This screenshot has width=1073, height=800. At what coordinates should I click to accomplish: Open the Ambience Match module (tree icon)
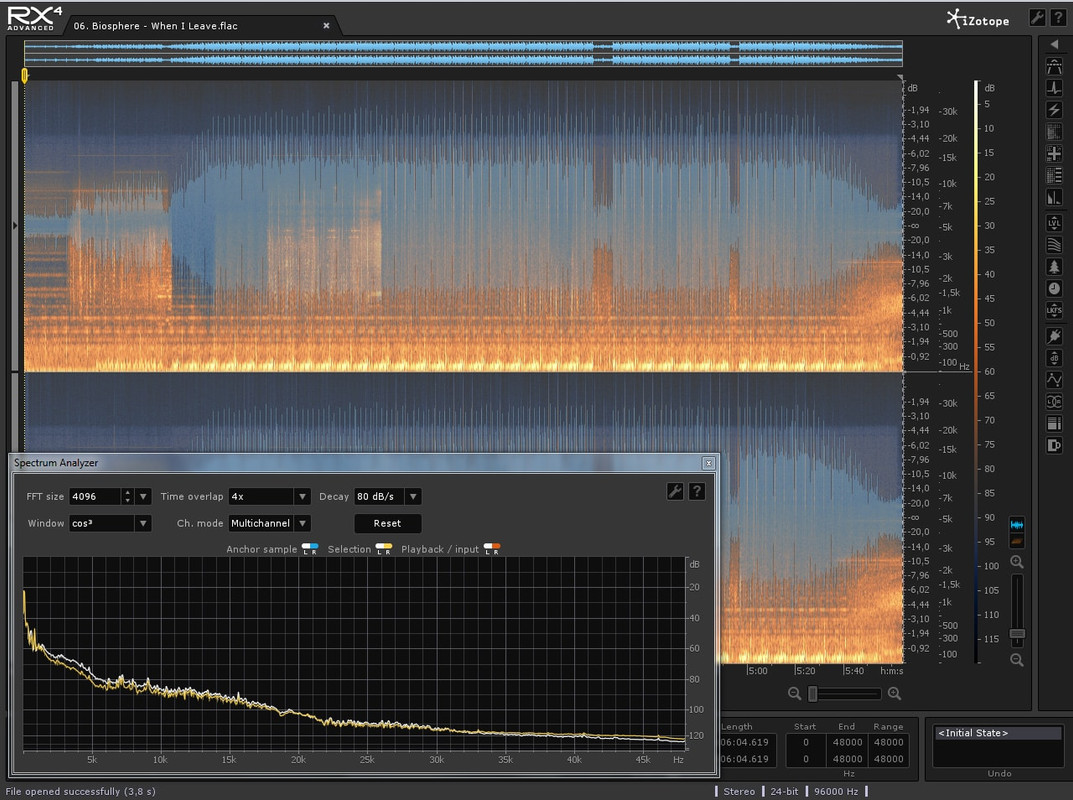point(1054,267)
